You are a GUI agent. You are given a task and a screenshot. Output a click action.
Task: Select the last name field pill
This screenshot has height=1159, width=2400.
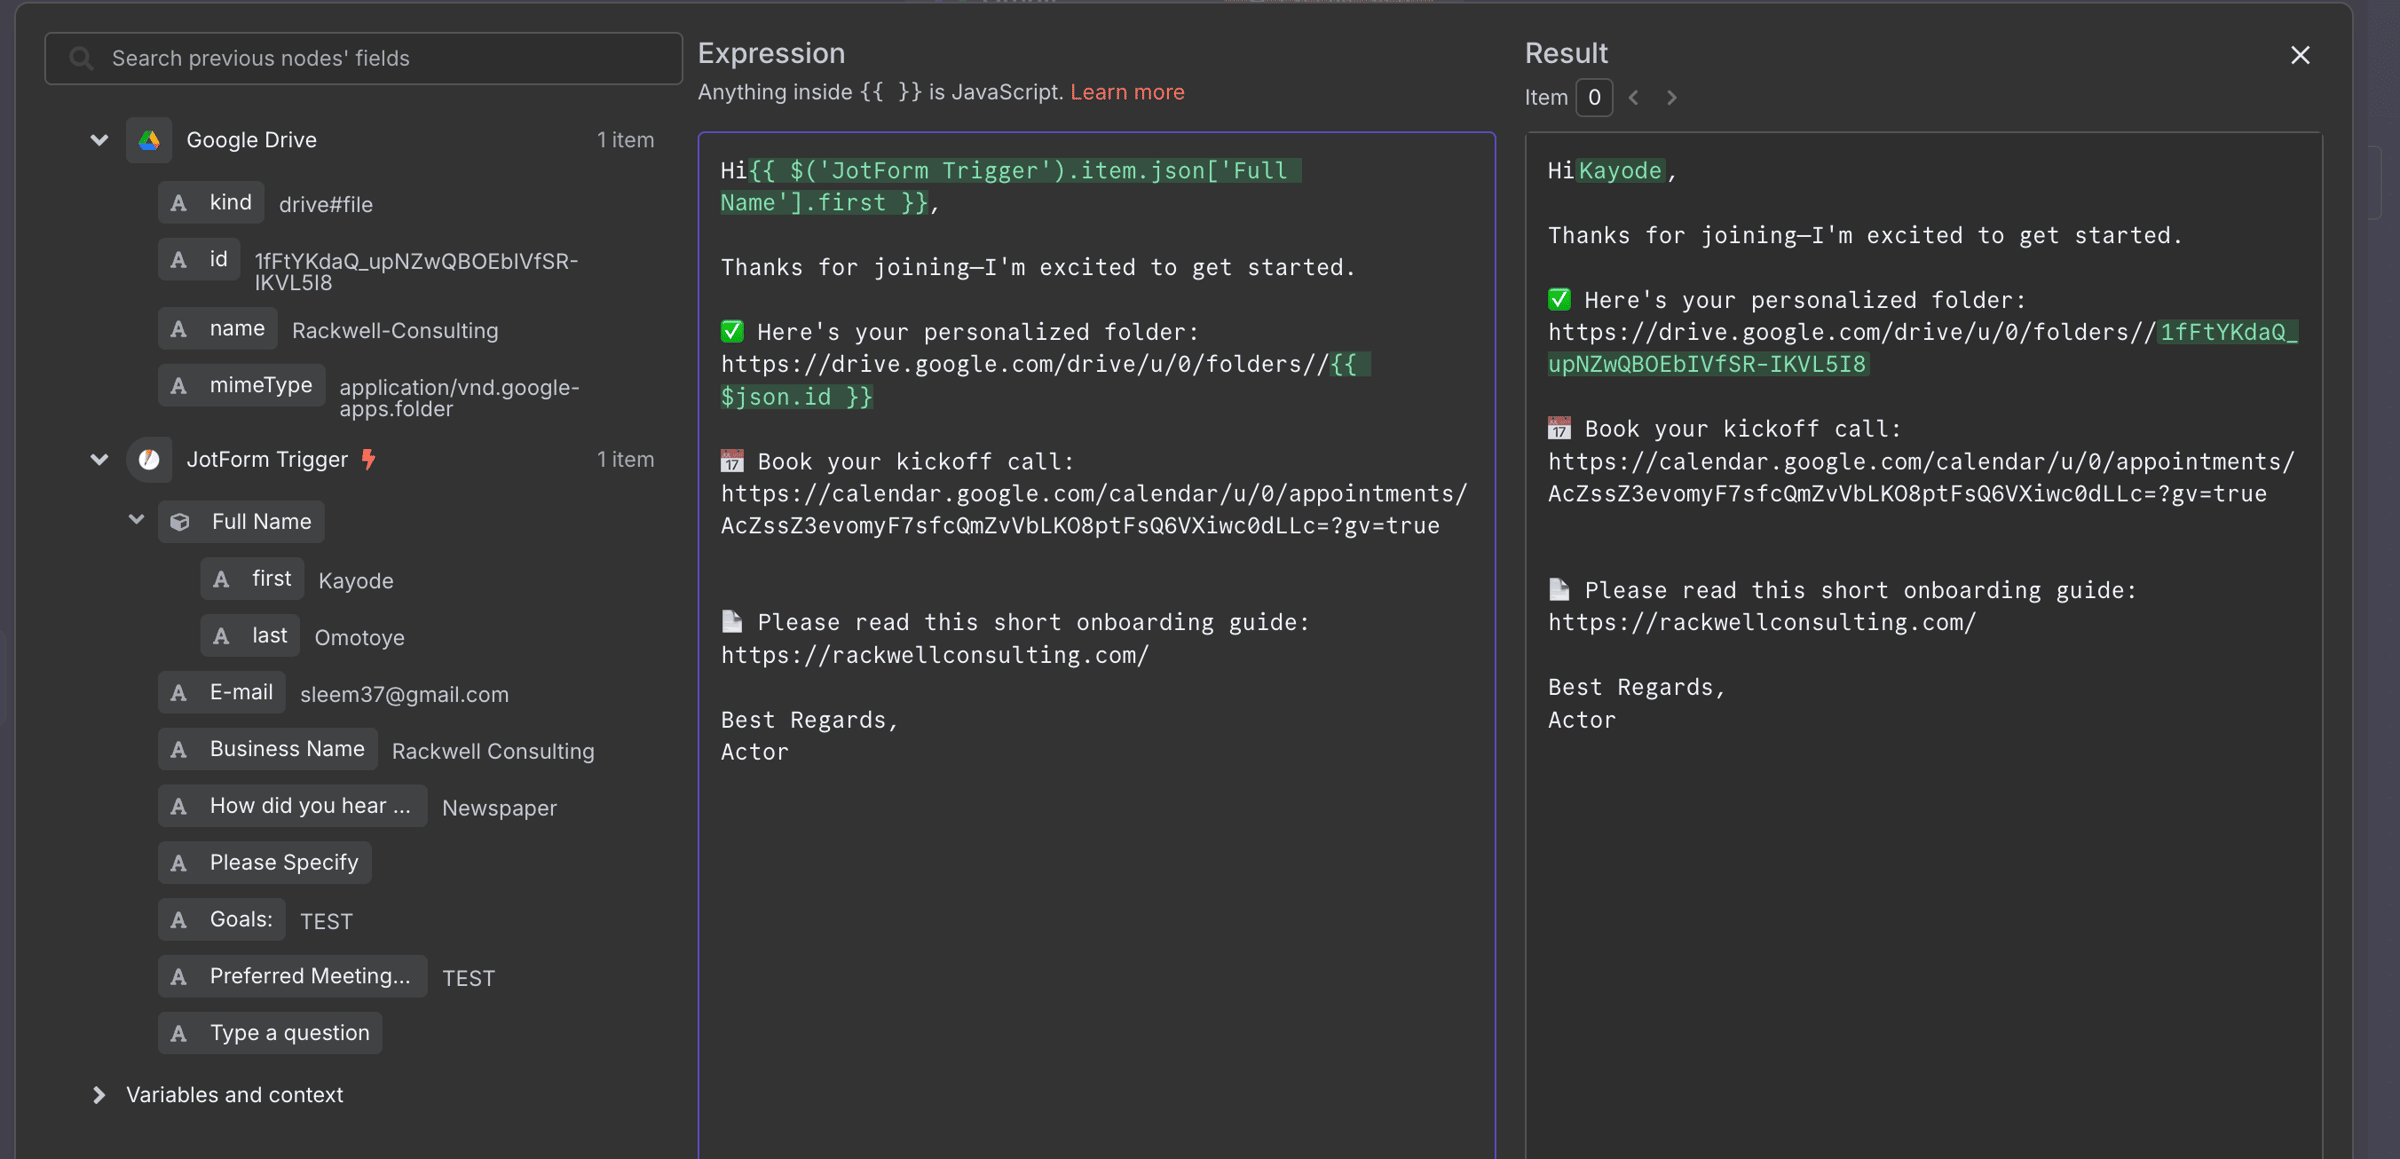250,636
